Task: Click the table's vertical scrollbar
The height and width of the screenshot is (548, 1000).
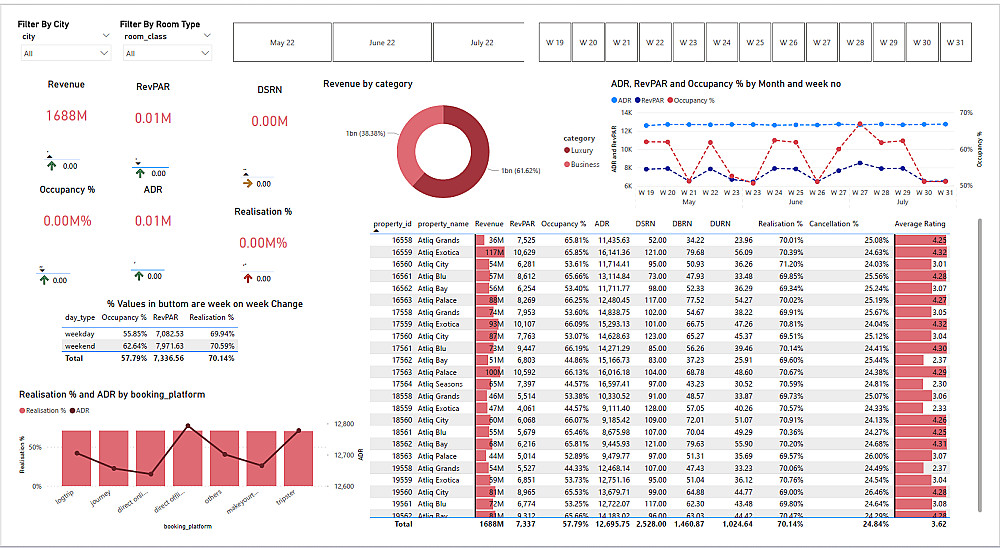Action: click(980, 364)
